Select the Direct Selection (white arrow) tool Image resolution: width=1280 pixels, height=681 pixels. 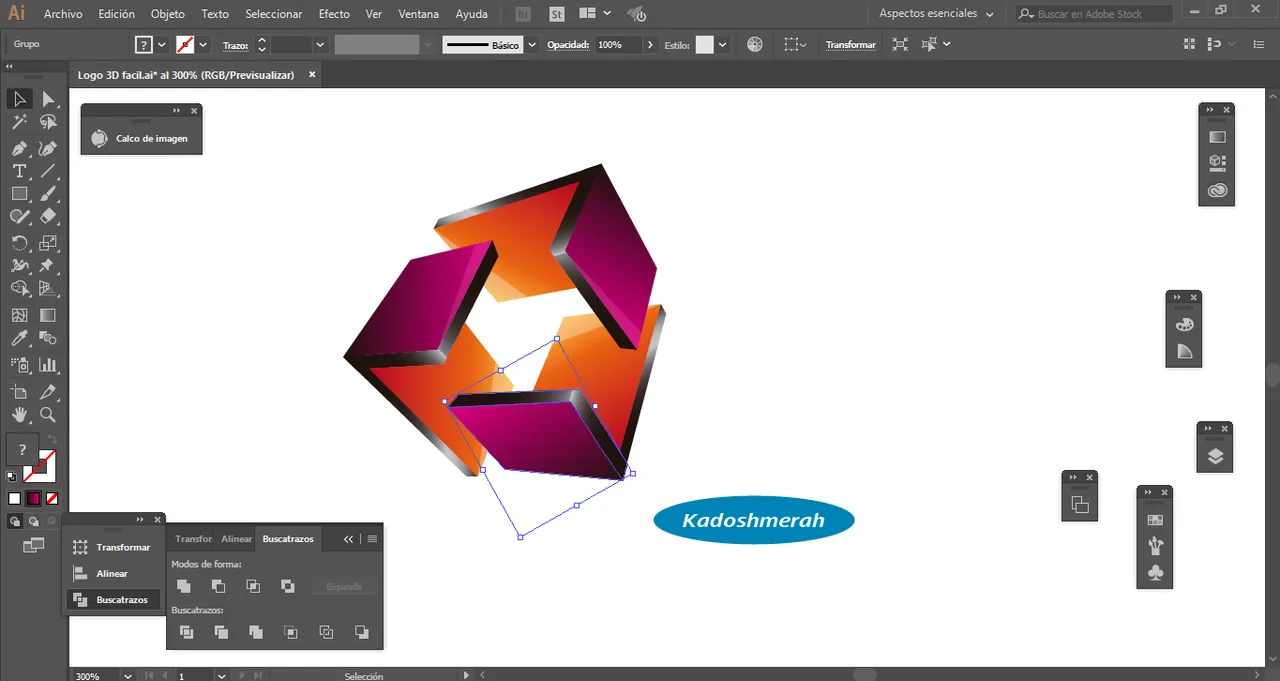48,99
